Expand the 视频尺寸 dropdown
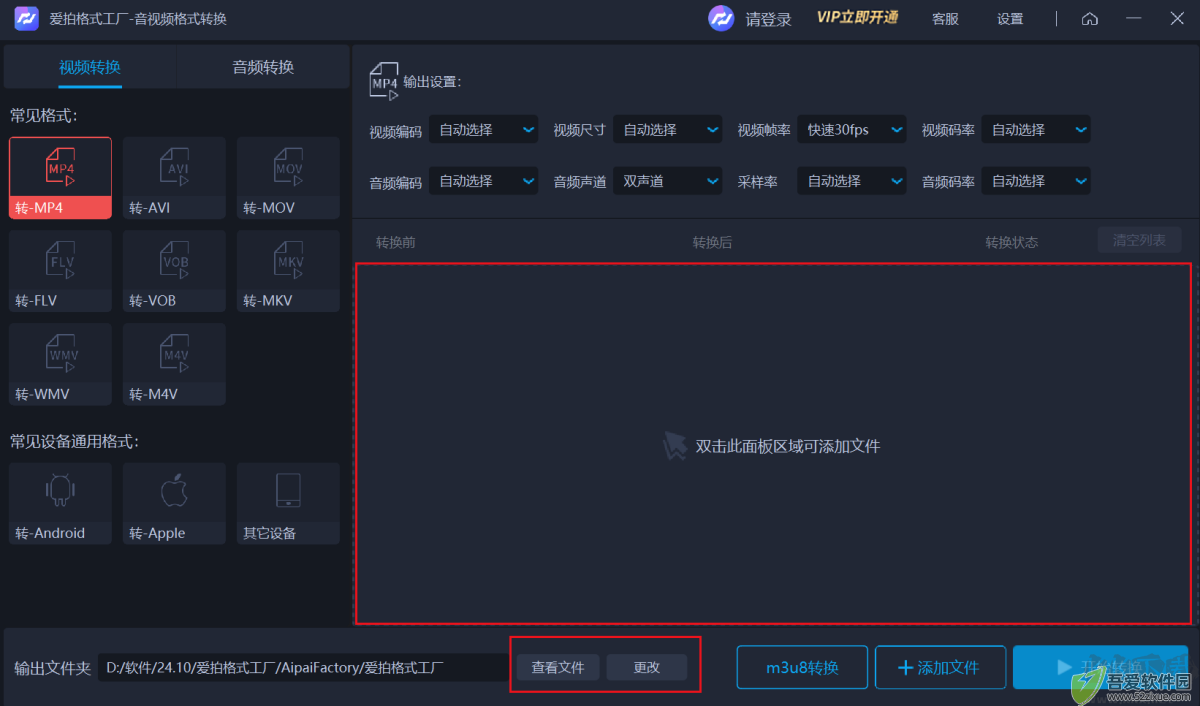Screen dimensions: 1200x706 (667, 130)
